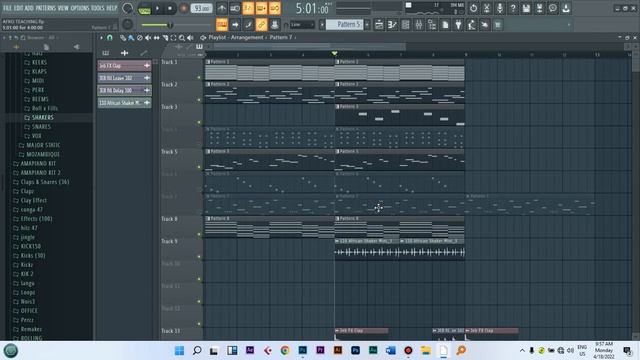640x360 pixels.
Task: Open Chrome from the Windows taskbar
Action: pos(285,350)
